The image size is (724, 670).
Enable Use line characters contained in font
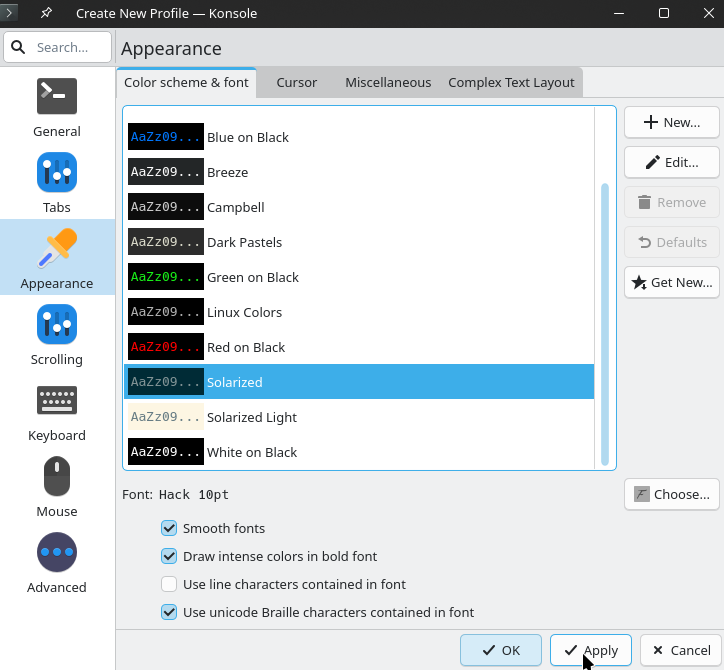(x=169, y=584)
